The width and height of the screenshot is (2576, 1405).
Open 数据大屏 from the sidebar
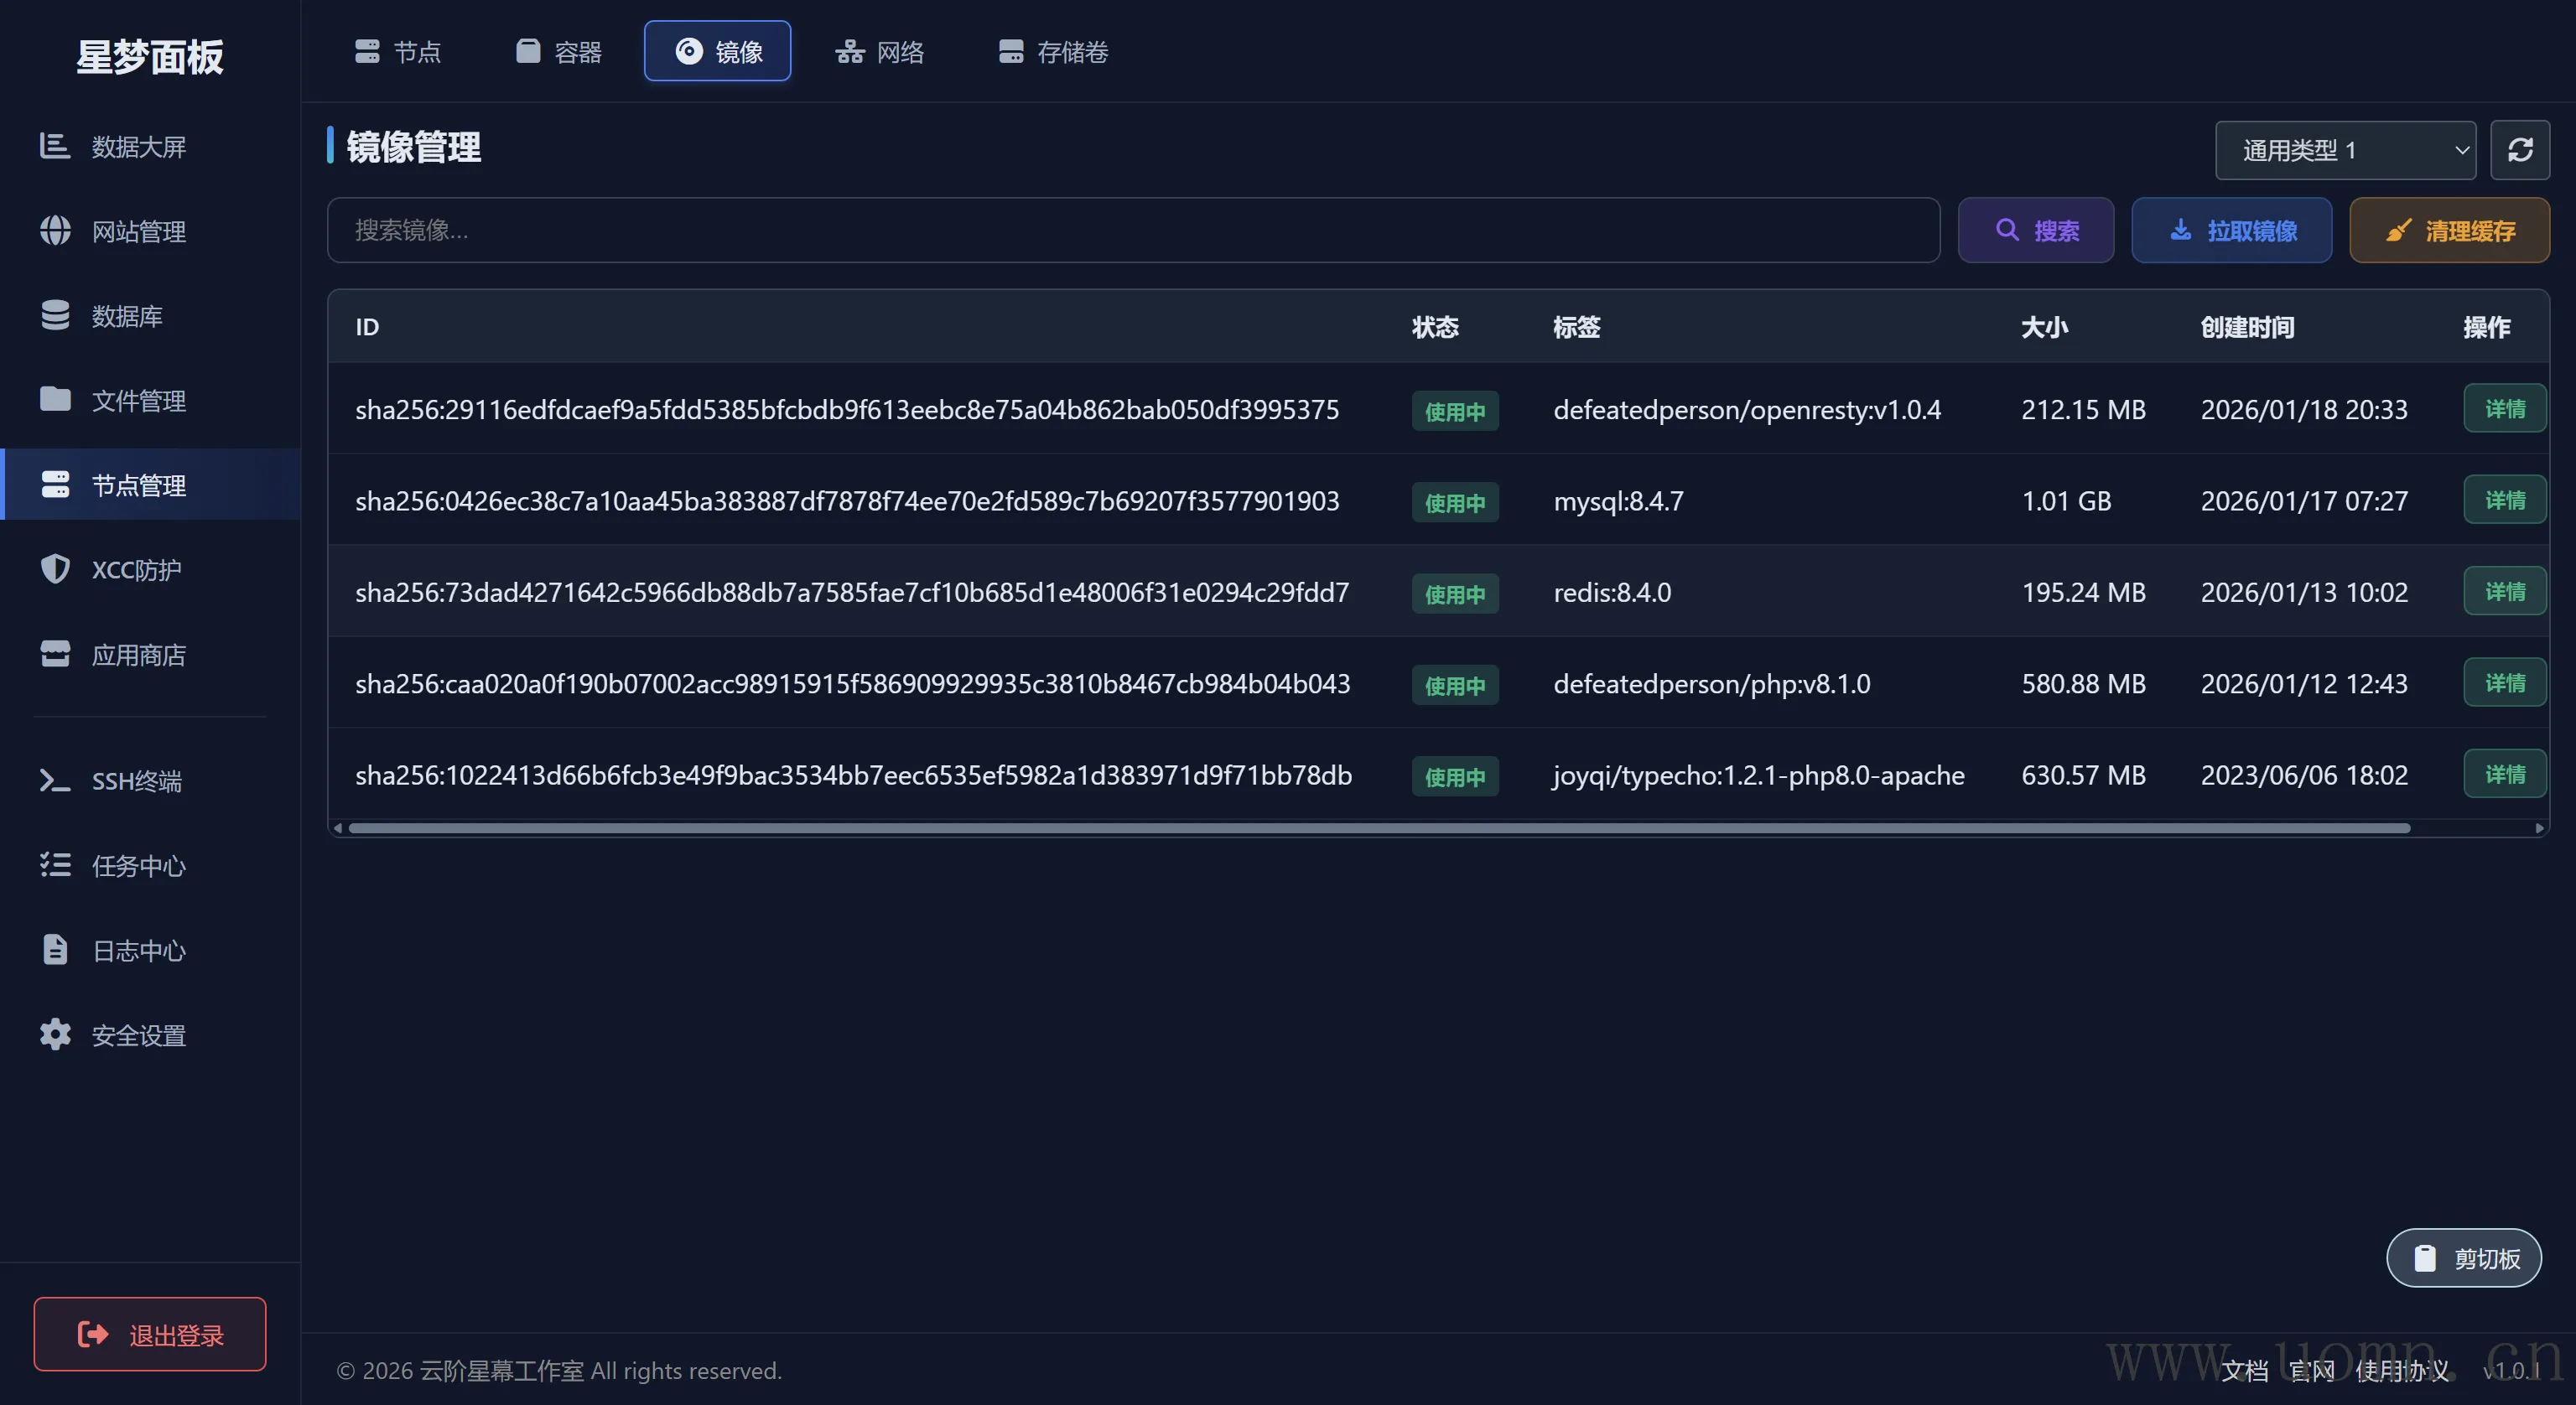pos(138,147)
